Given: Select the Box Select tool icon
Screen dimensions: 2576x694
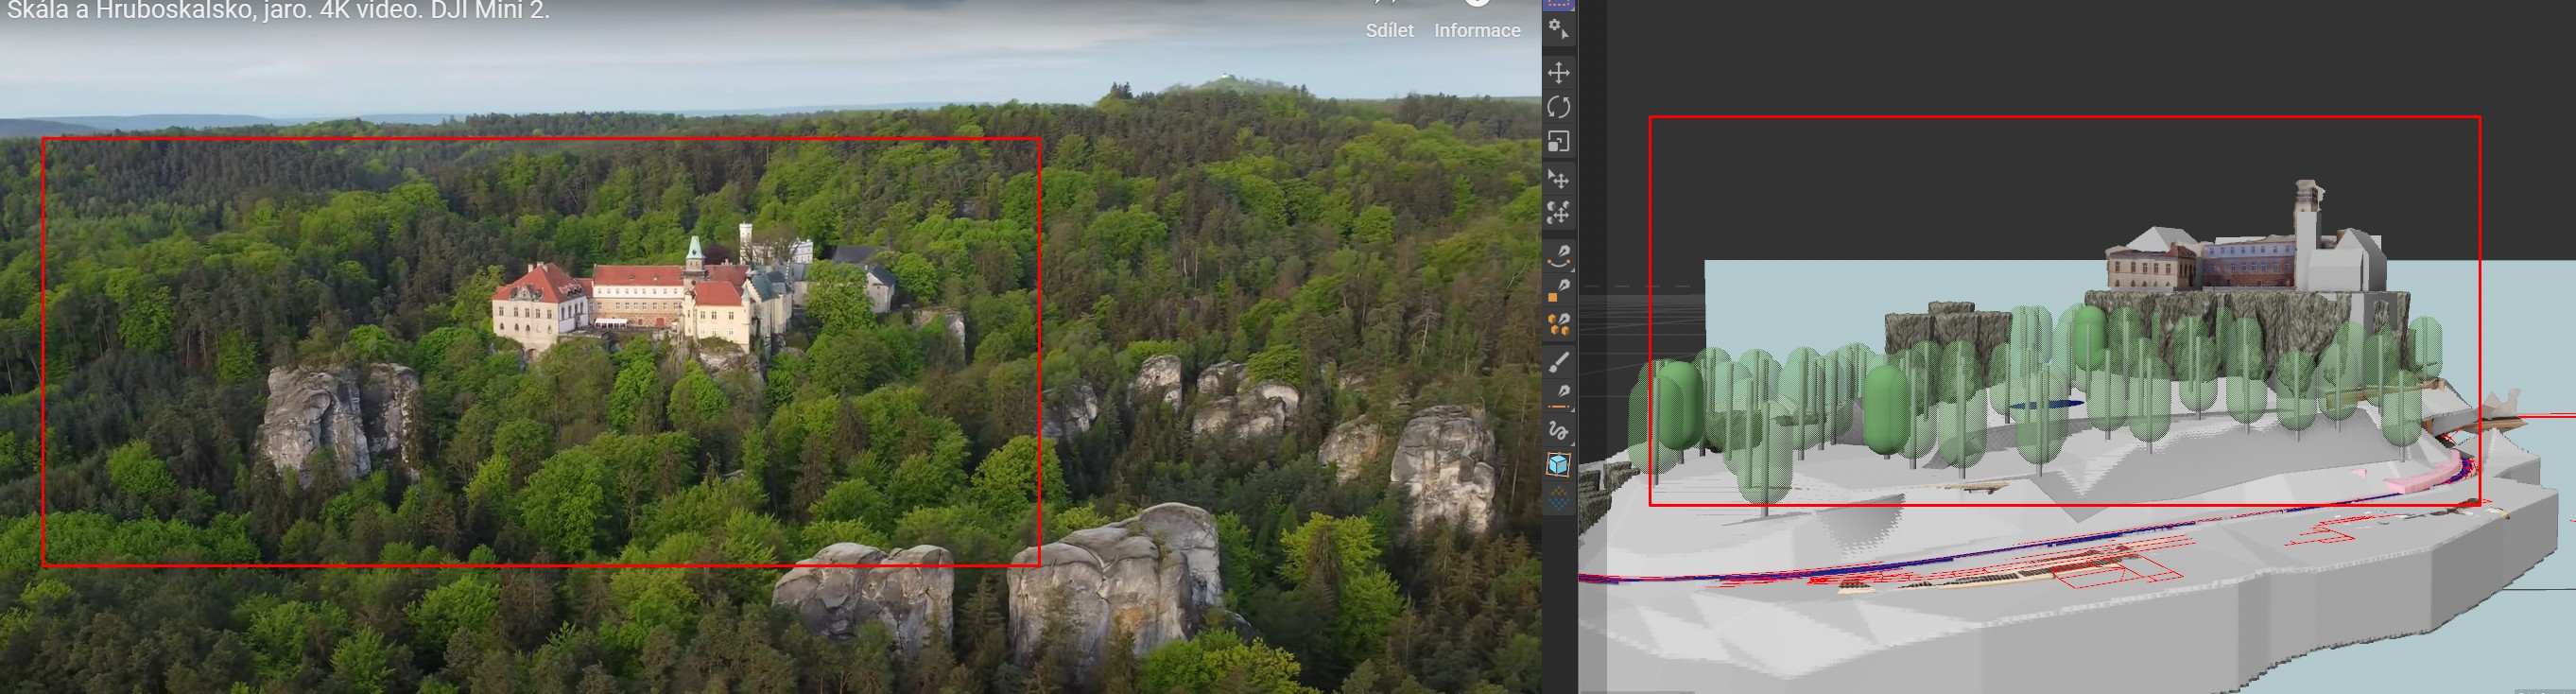Looking at the screenshot, I should (x=1558, y=4).
